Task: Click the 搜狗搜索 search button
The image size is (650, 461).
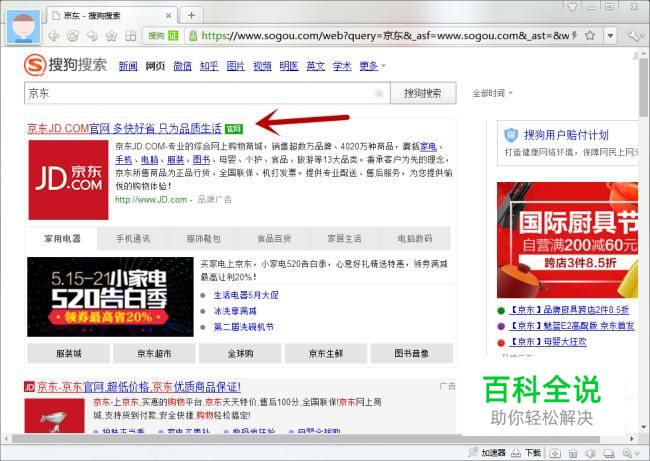Action: click(423, 93)
